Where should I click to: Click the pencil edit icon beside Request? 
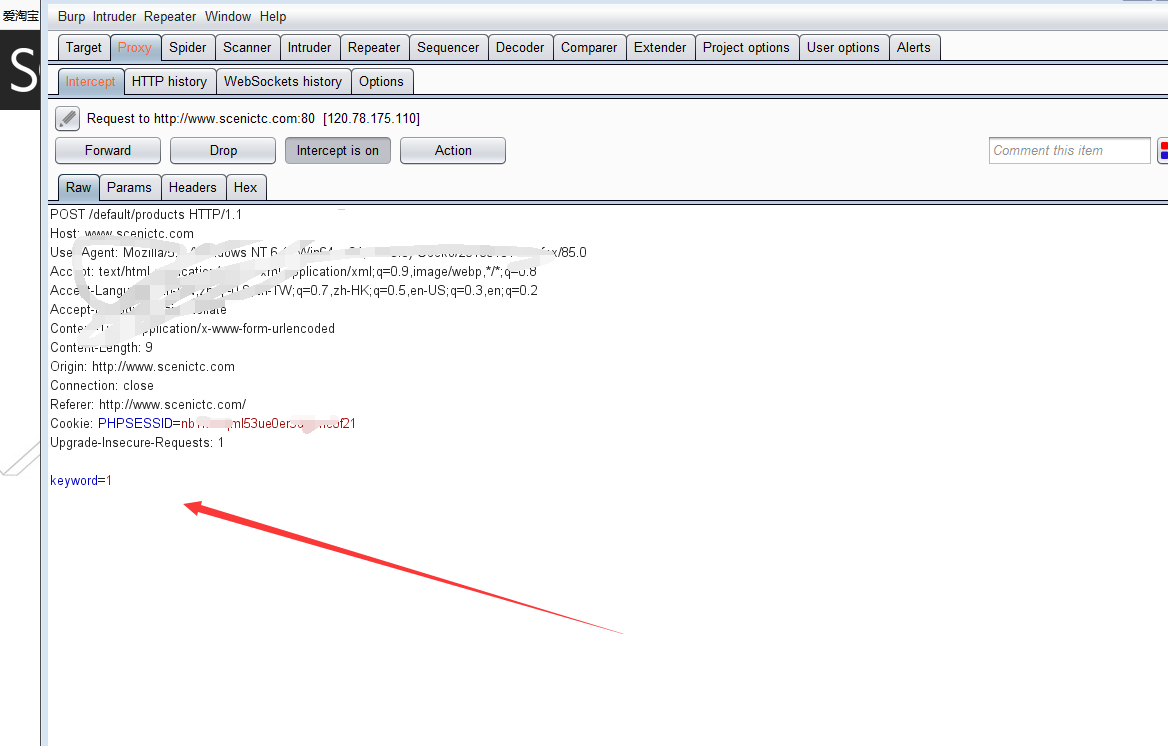[x=68, y=118]
